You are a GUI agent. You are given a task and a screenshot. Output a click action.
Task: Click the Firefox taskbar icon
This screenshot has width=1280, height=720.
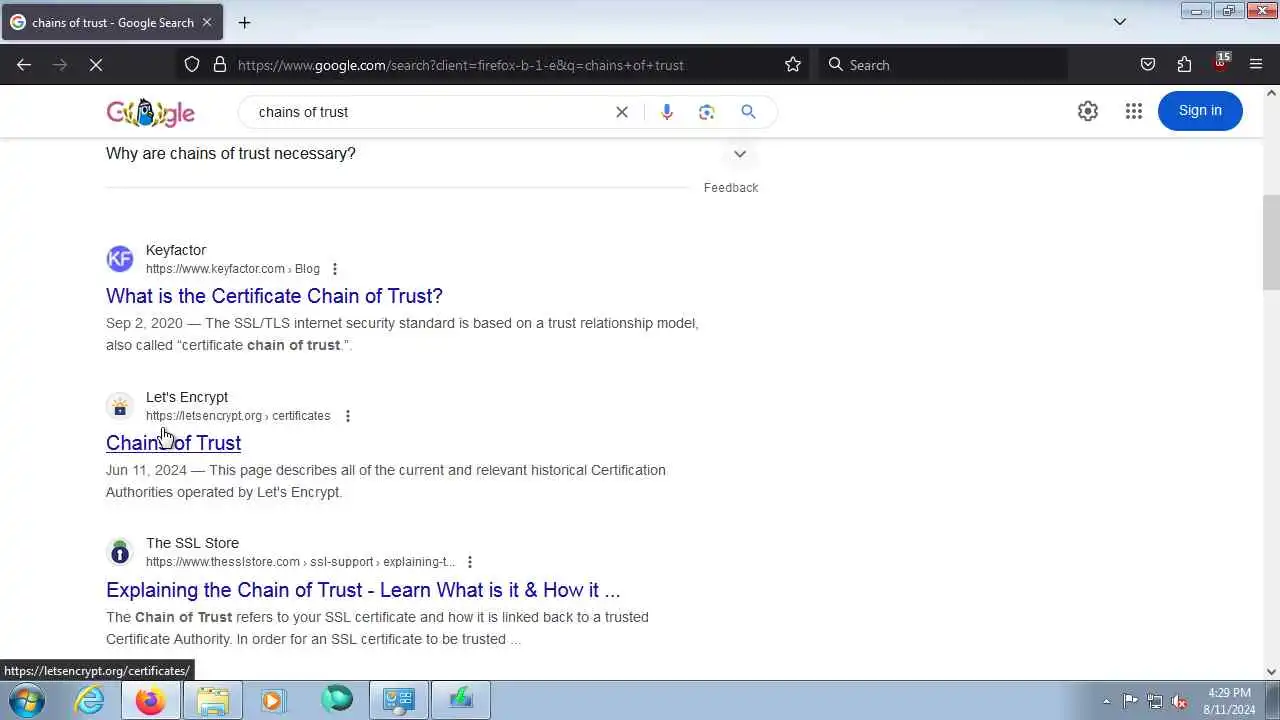(x=151, y=700)
